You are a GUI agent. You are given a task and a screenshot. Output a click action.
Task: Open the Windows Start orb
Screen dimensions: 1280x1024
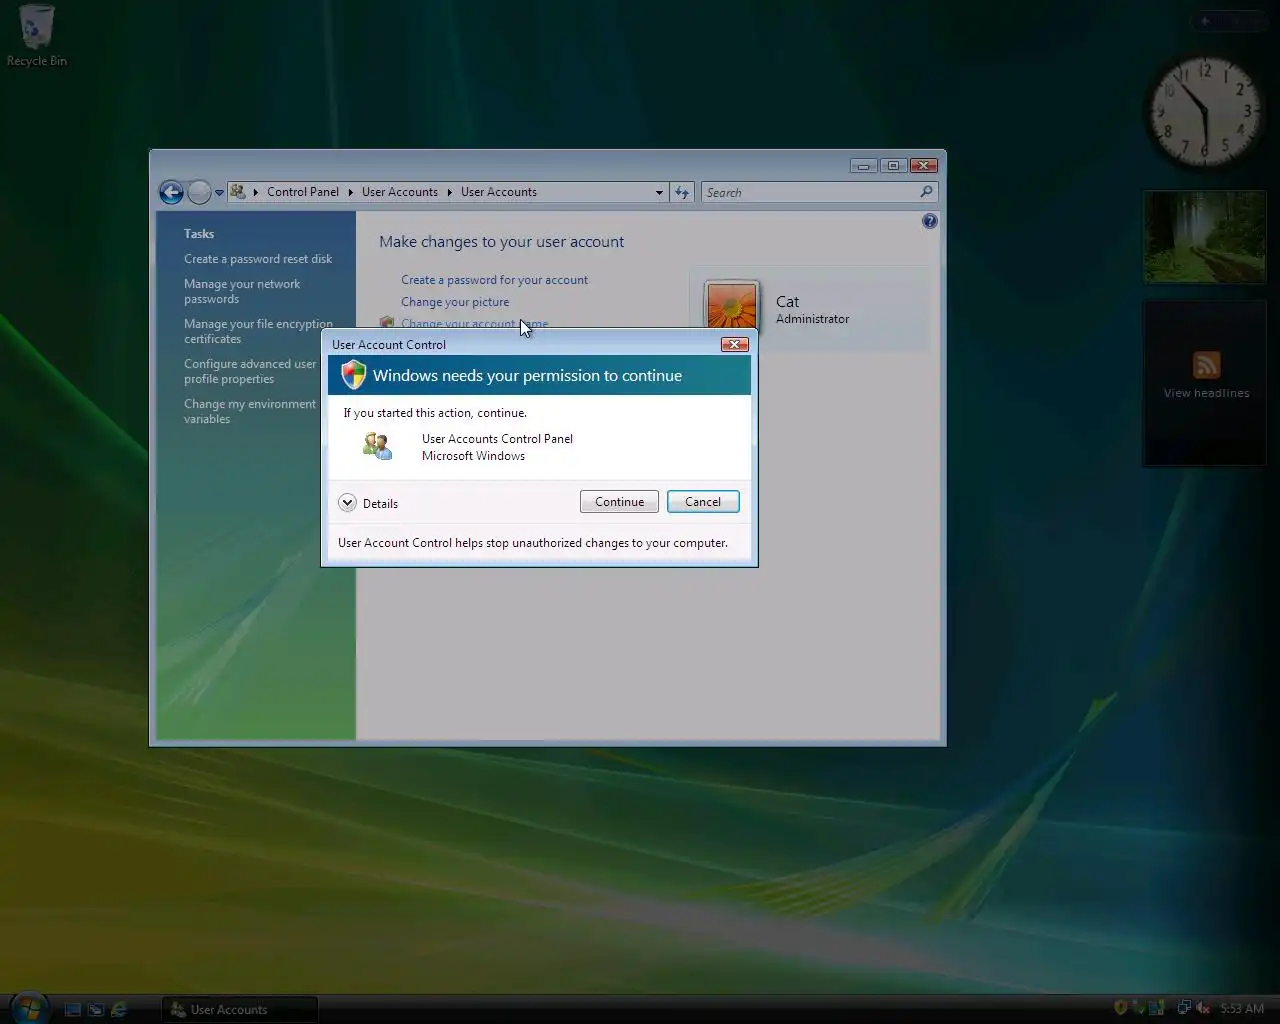point(28,1006)
